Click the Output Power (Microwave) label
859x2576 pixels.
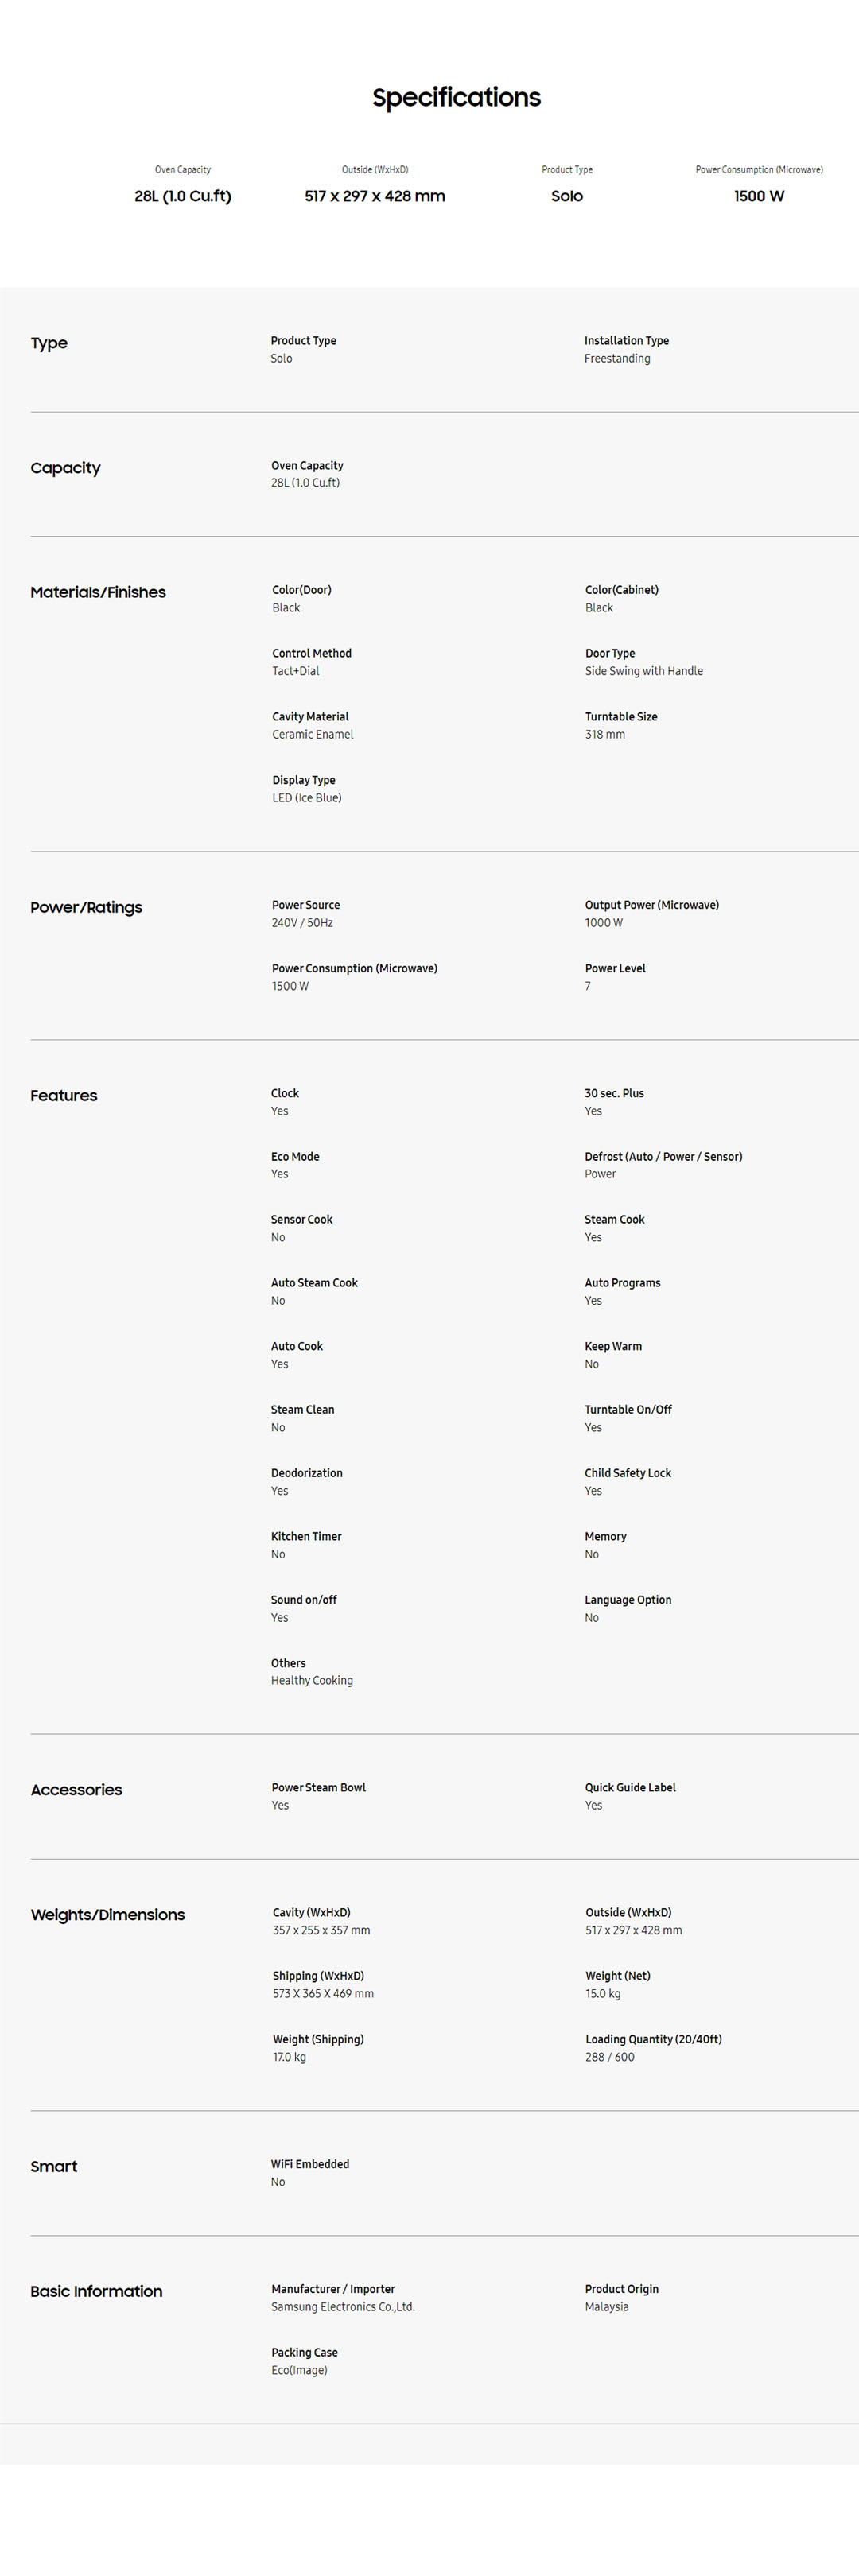(x=652, y=905)
